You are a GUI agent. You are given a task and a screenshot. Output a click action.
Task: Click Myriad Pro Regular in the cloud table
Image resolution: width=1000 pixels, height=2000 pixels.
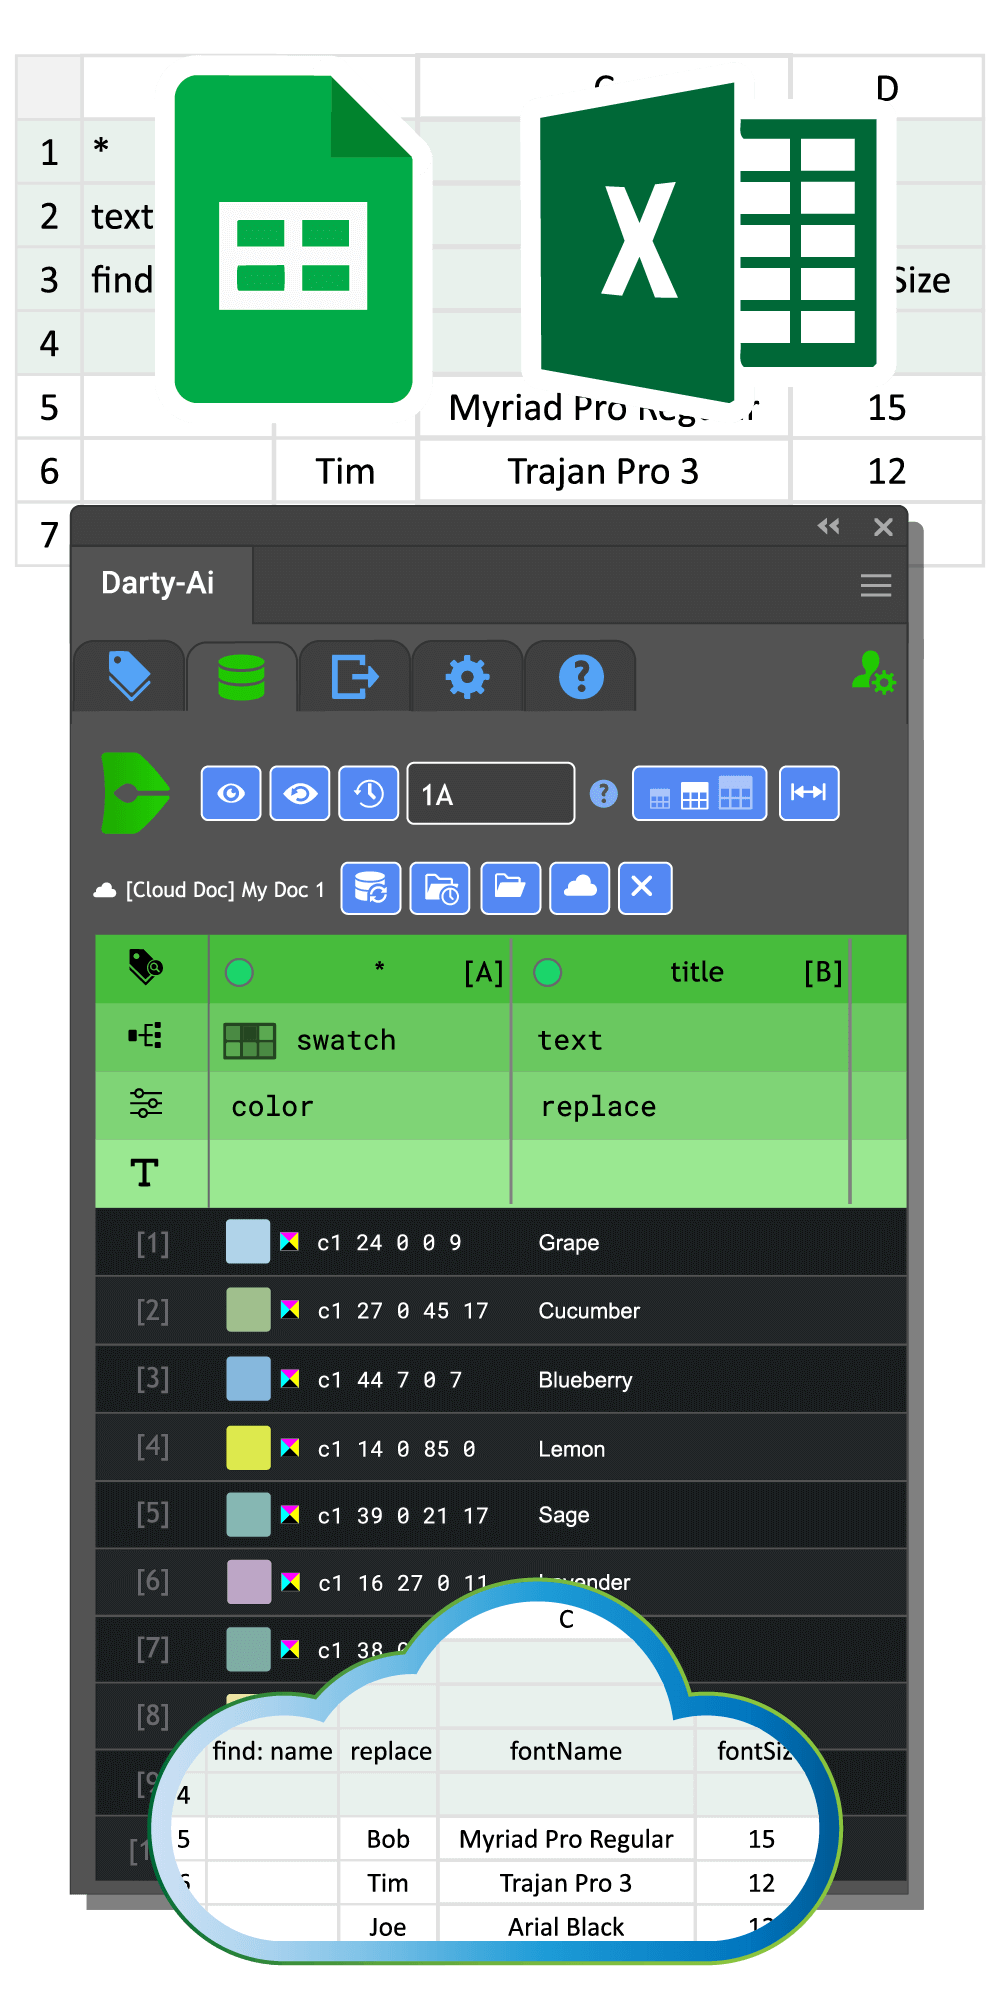coord(566,1839)
